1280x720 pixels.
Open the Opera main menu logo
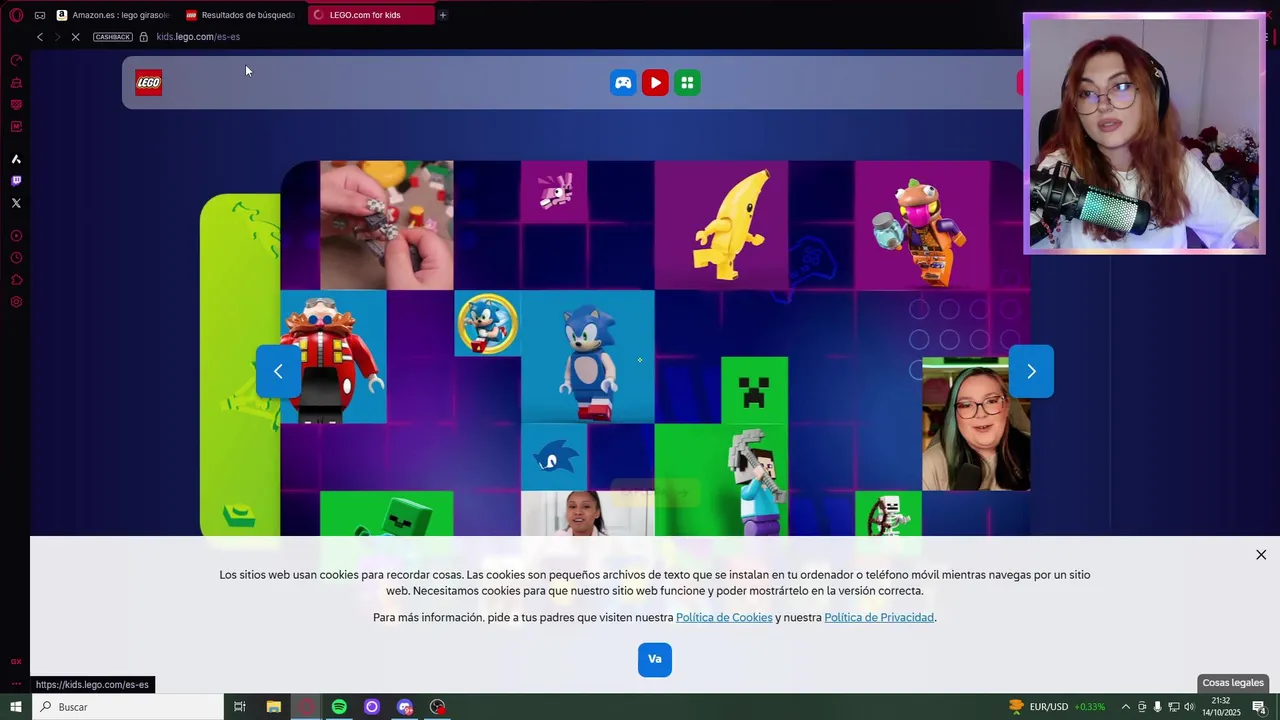click(x=16, y=15)
